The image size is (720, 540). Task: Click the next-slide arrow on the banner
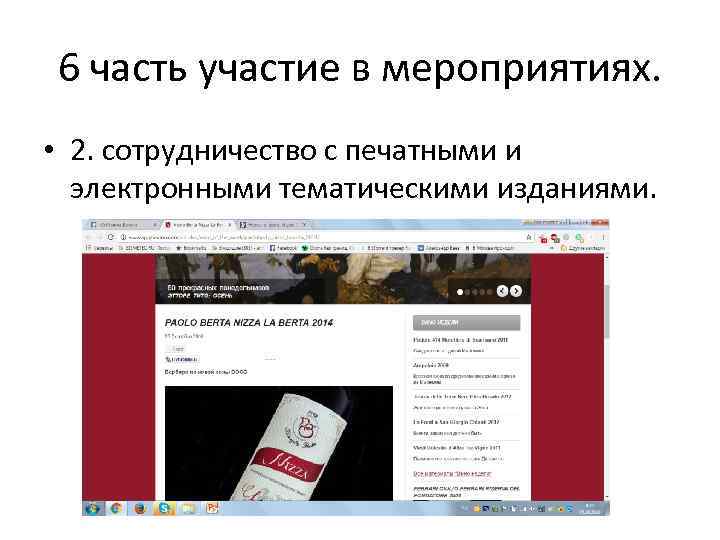click(x=516, y=291)
